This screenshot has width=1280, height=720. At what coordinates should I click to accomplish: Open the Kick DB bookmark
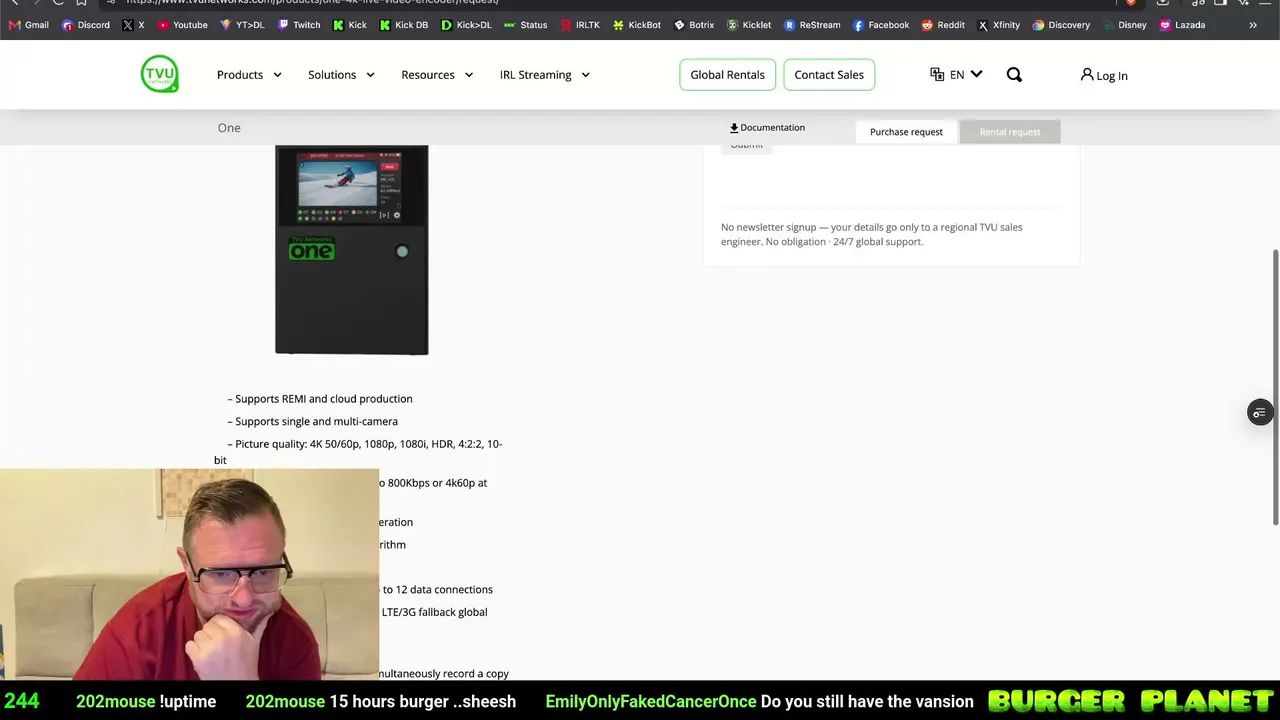[x=403, y=25]
